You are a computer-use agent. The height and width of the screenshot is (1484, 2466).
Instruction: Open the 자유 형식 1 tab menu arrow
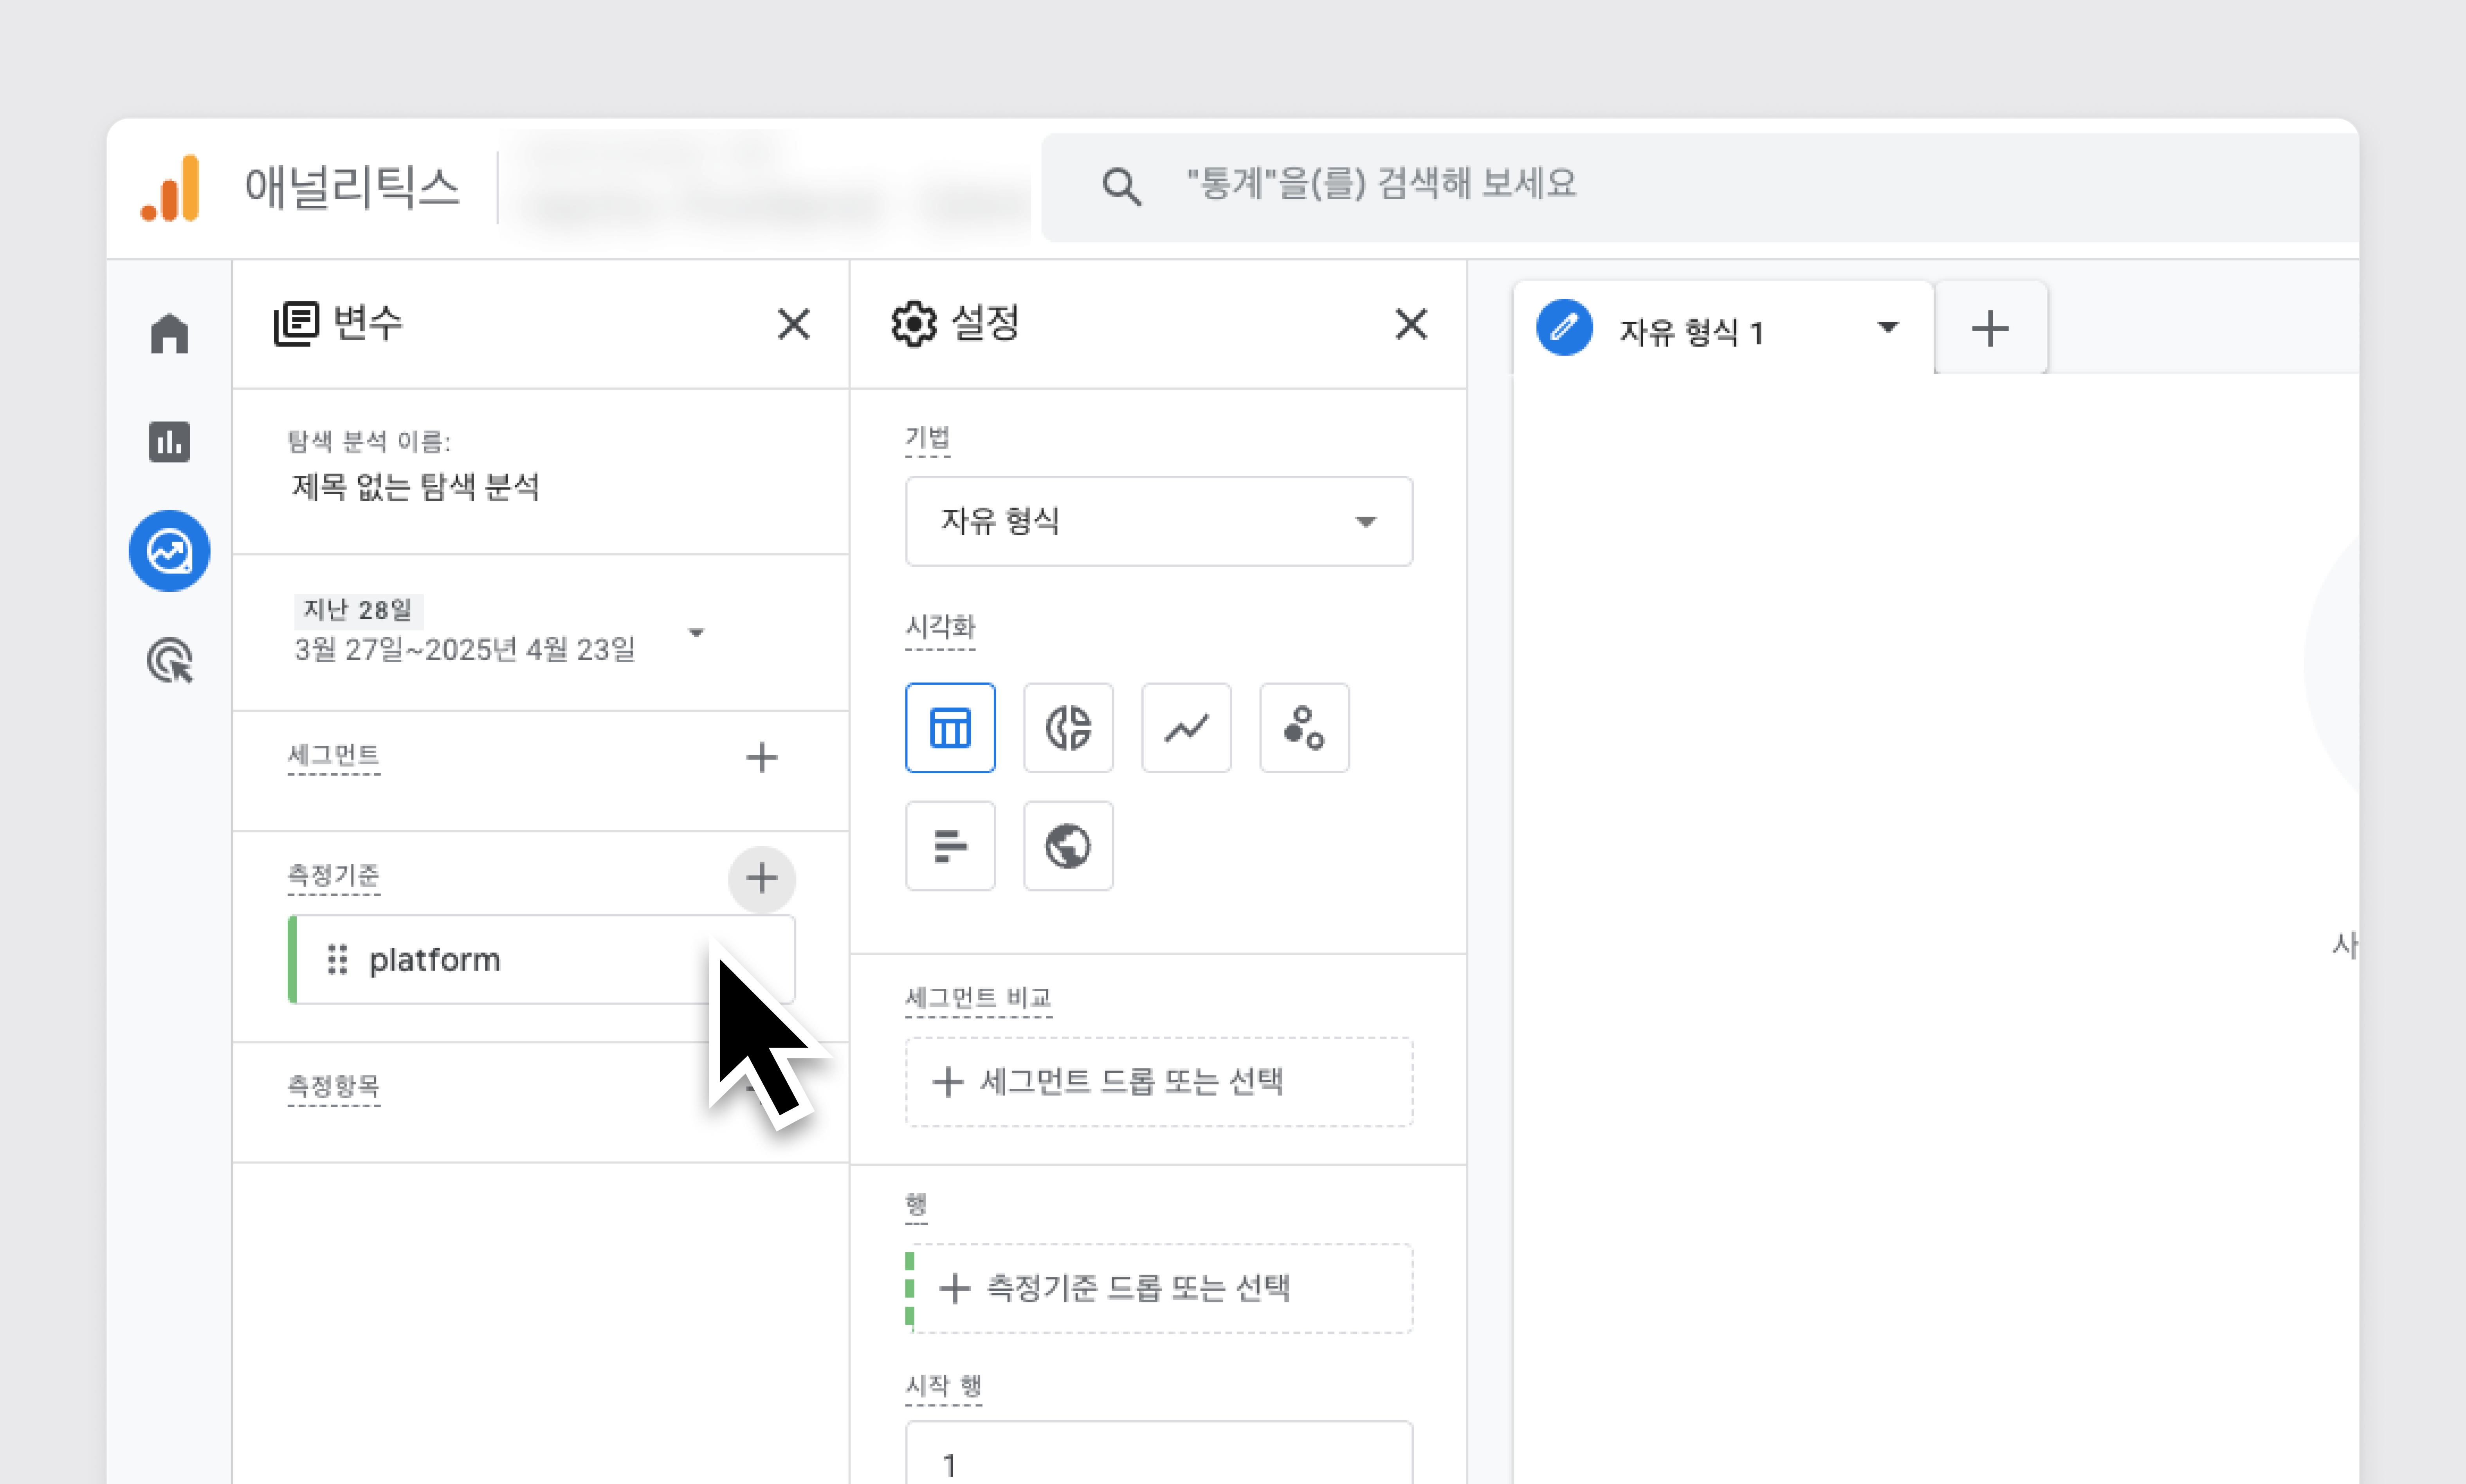[1888, 327]
